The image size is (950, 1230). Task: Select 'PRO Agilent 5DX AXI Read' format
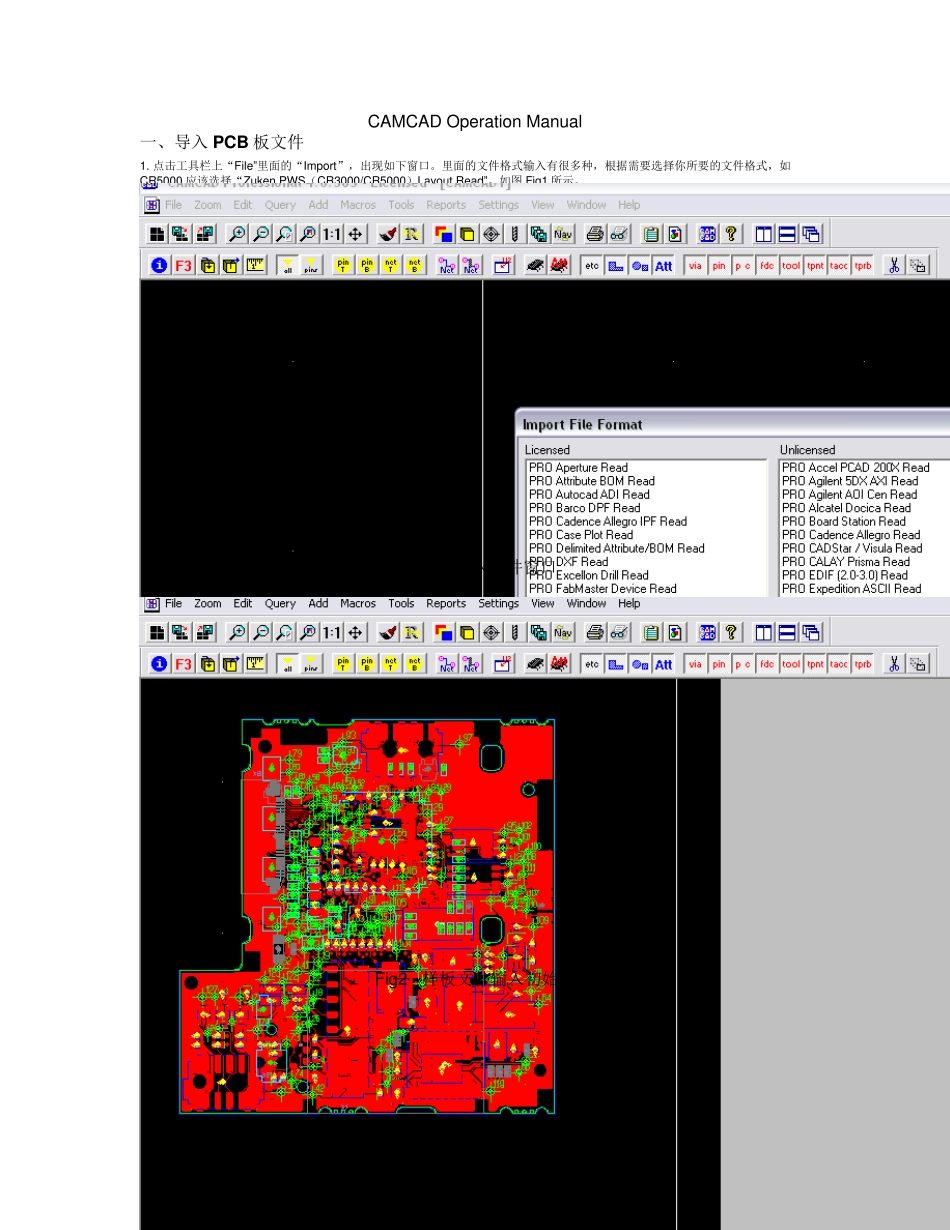point(850,481)
